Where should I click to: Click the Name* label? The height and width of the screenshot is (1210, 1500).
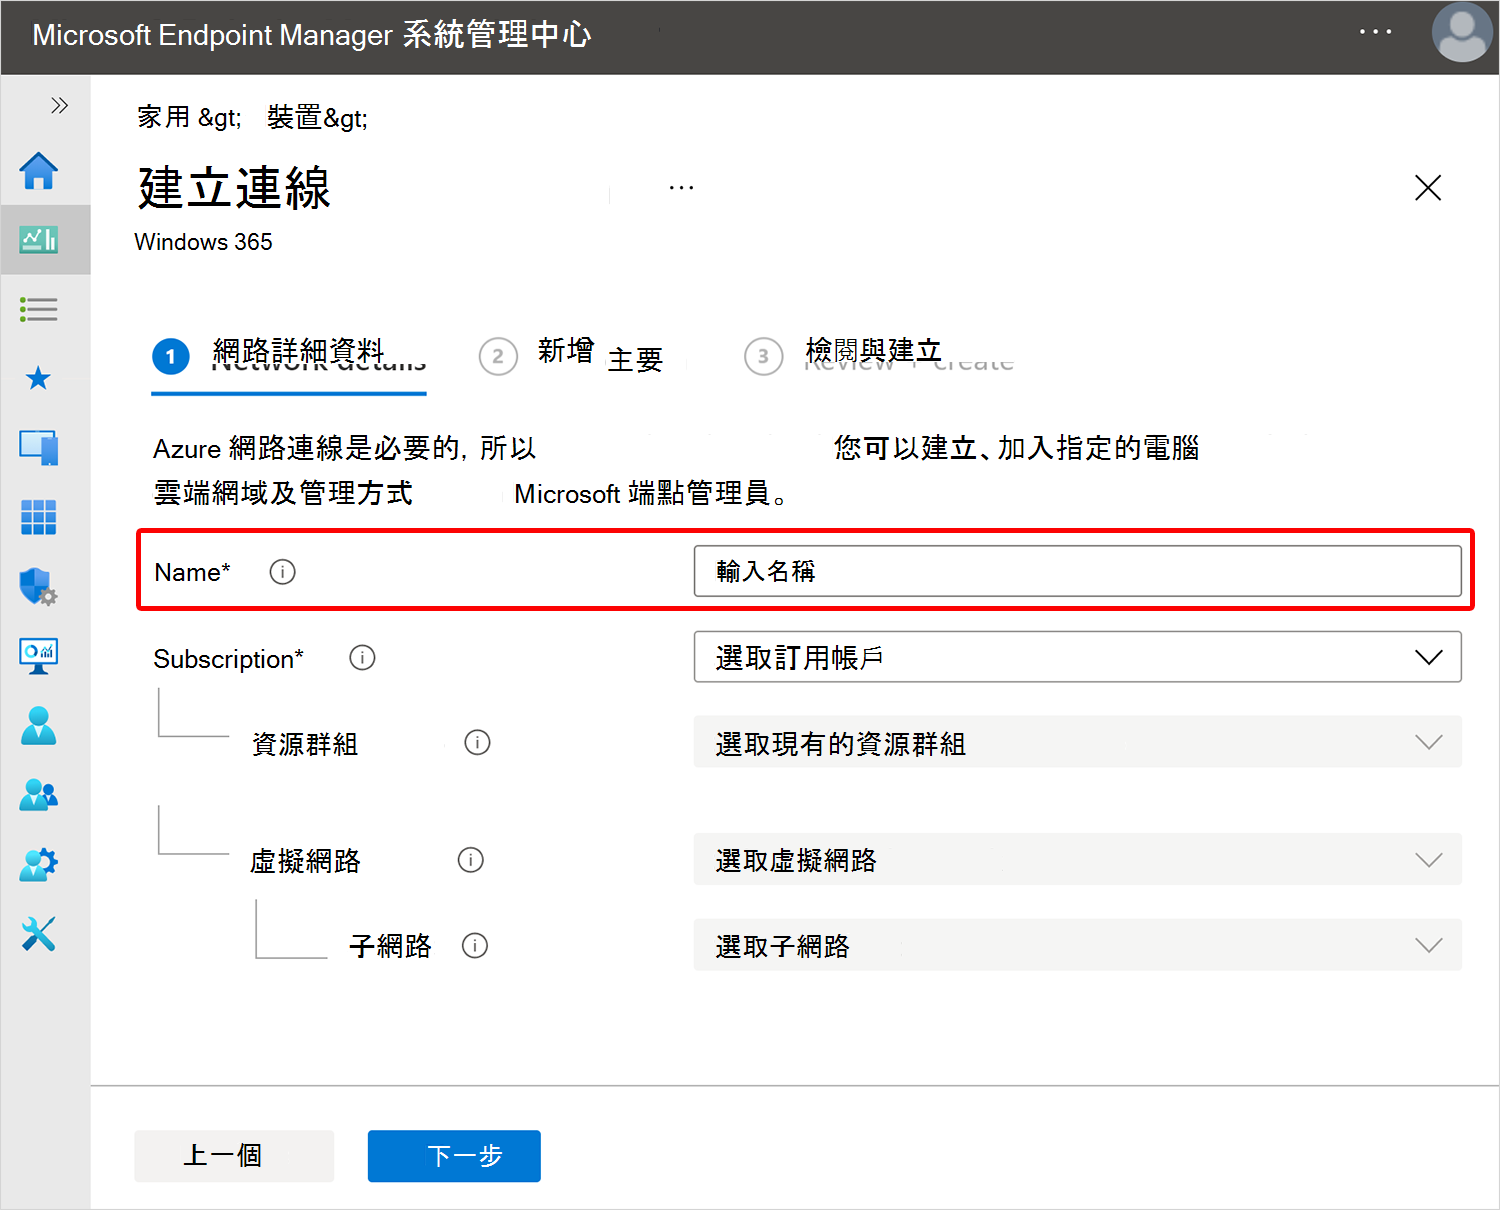click(x=192, y=572)
